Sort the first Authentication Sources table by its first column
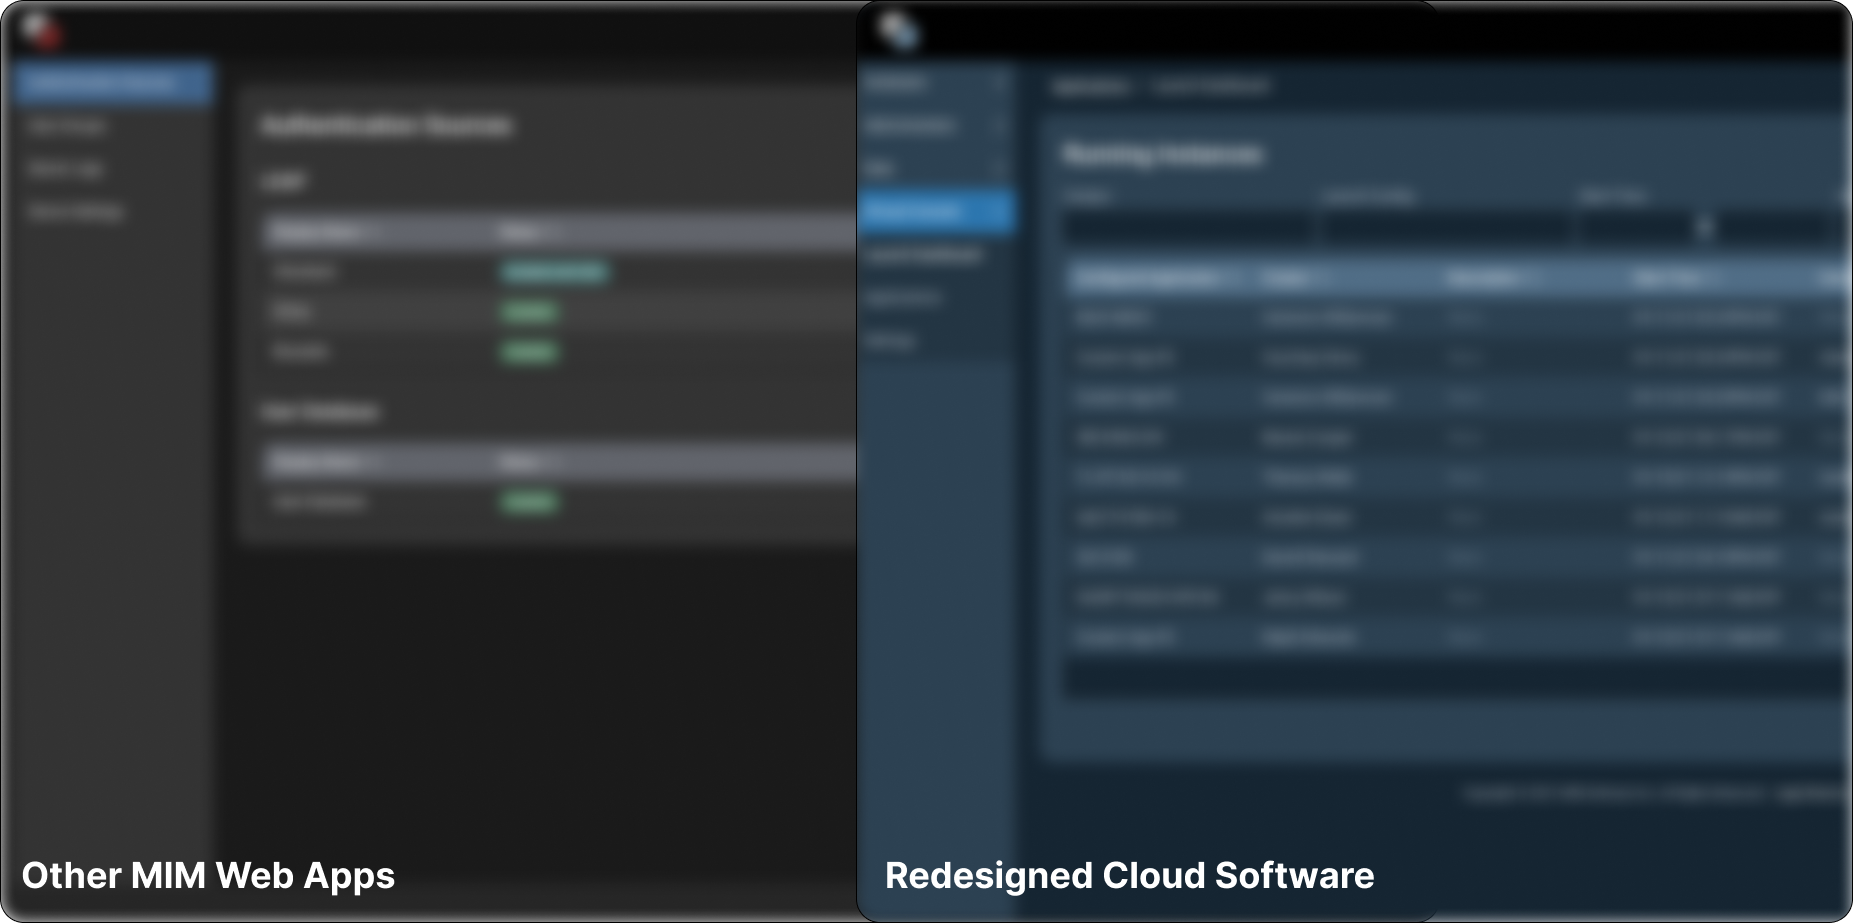This screenshot has width=1853, height=923. pyautogui.click(x=318, y=233)
